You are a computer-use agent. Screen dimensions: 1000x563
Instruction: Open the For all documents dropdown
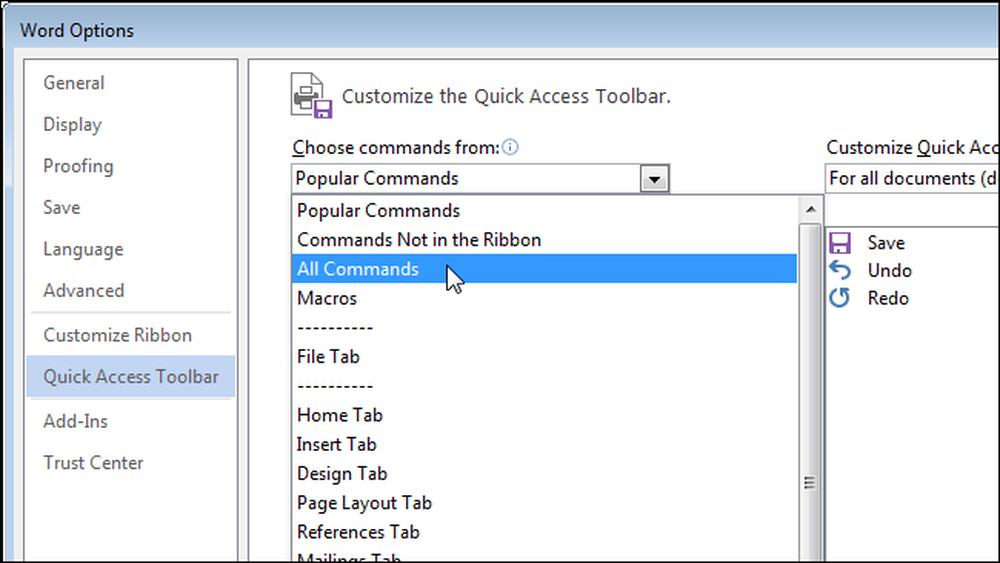click(912, 179)
